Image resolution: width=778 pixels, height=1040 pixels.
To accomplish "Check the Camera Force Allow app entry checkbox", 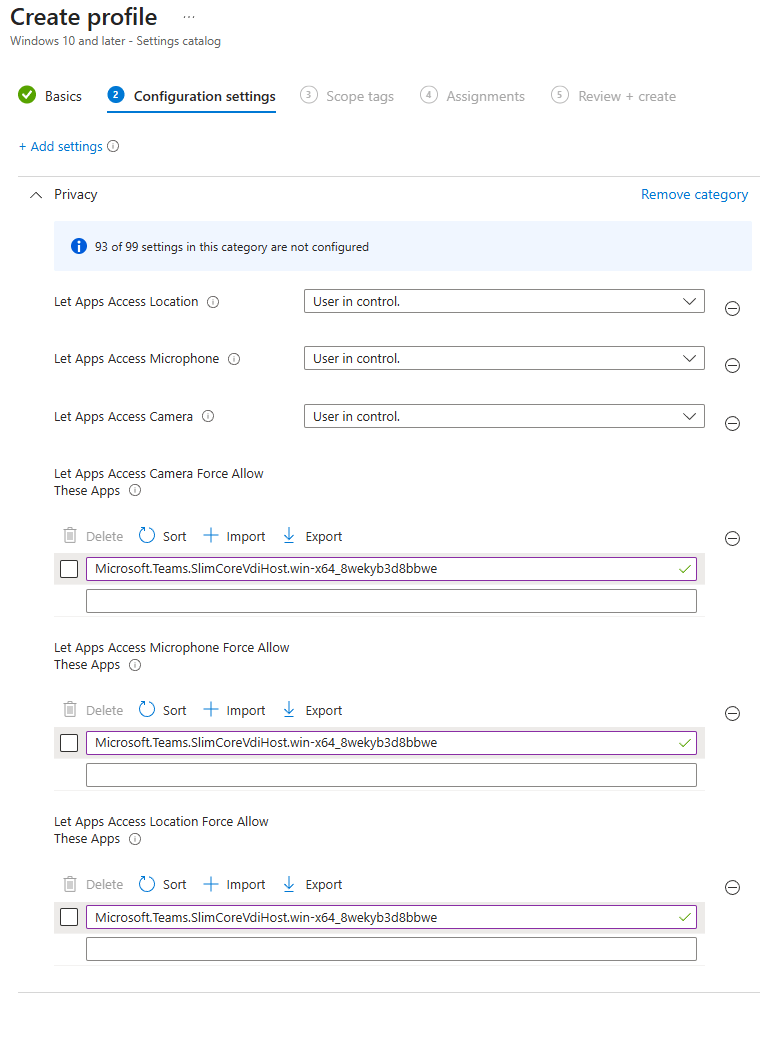I will coord(69,569).
